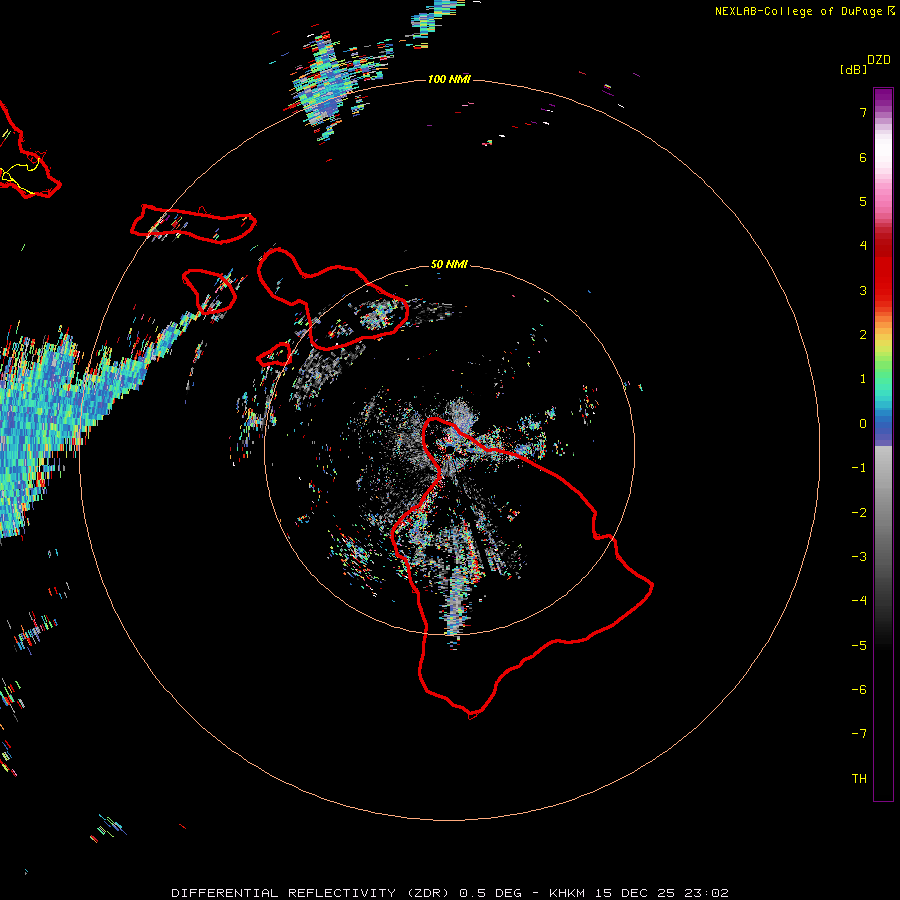
Task: Select the 100 NMI range ring label
Action: tap(449, 79)
